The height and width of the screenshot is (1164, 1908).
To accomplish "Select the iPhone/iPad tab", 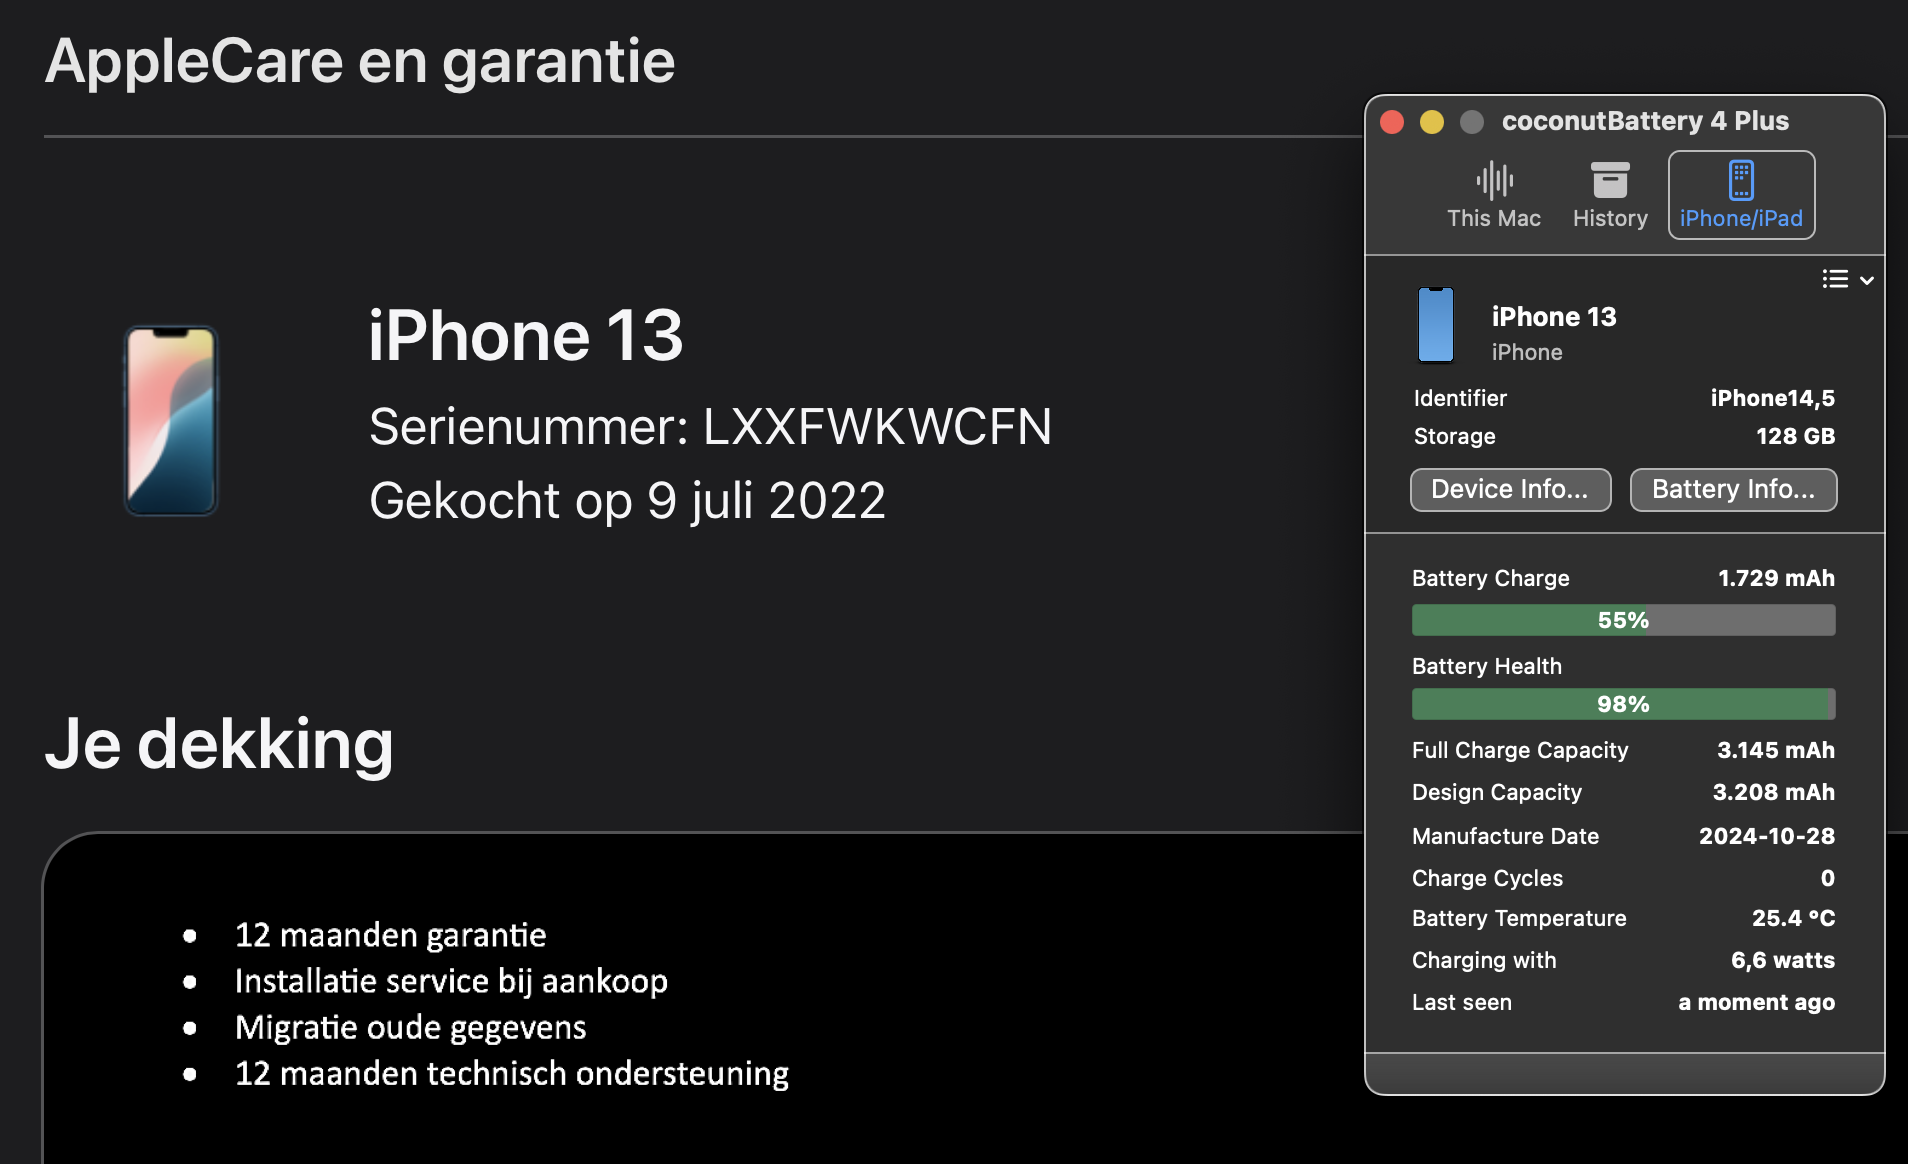I will pyautogui.click(x=1741, y=195).
